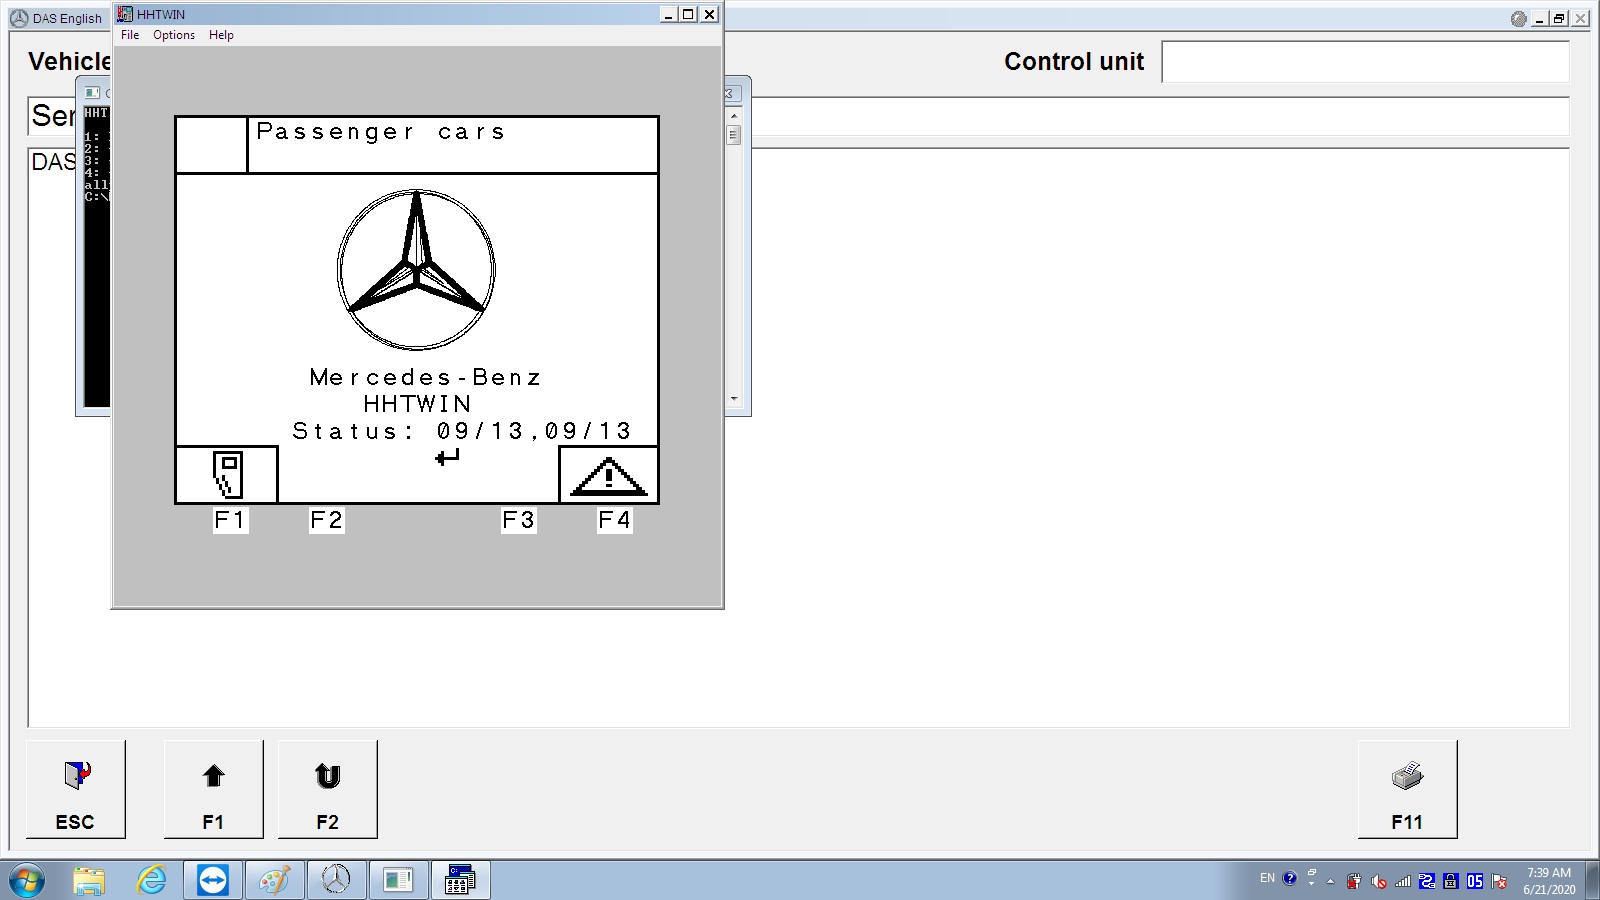1600x900 pixels.
Task: Switch to the console window taskbar item
Action: click(x=398, y=881)
